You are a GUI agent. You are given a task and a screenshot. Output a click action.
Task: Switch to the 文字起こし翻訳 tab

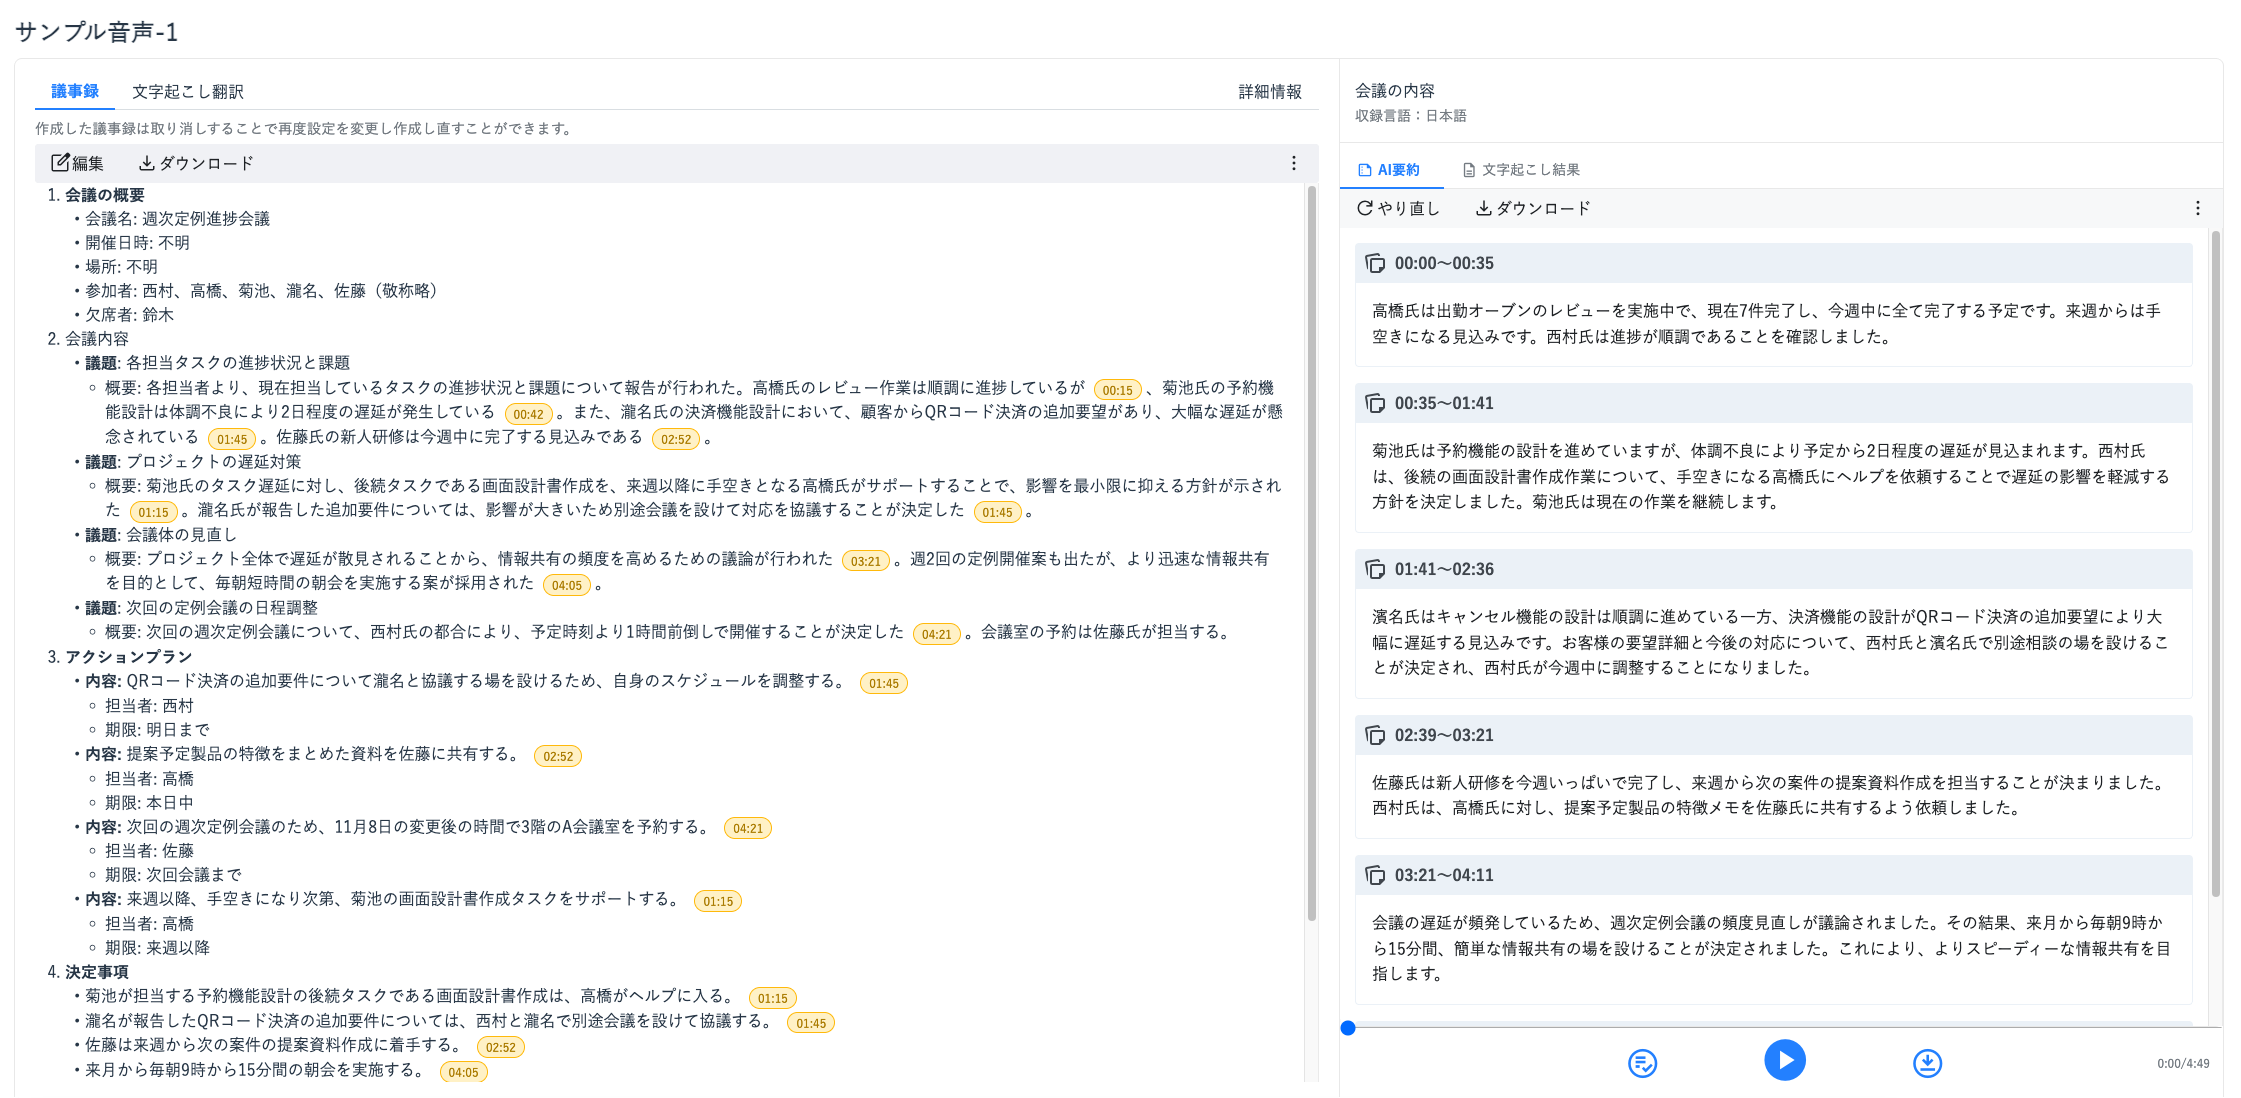pos(187,92)
